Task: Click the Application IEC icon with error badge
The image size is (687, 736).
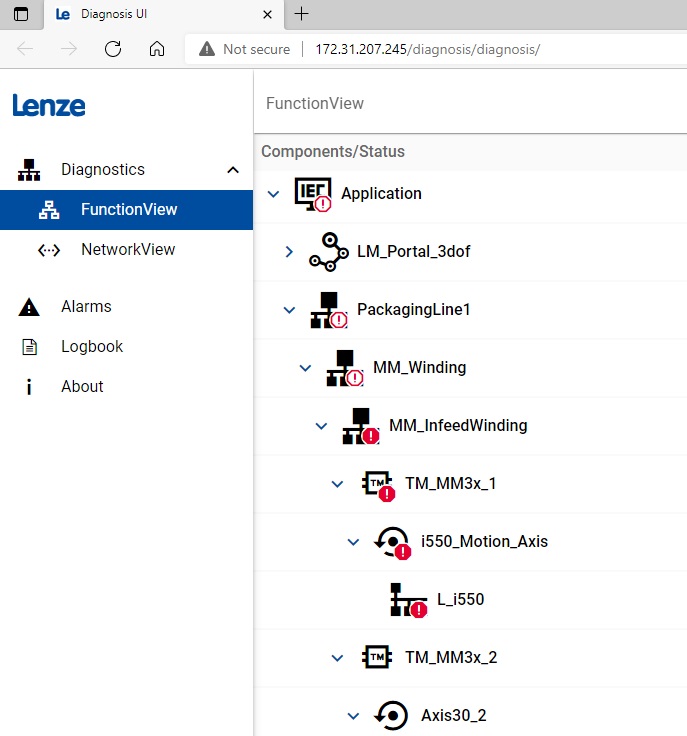Action: click(311, 194)
